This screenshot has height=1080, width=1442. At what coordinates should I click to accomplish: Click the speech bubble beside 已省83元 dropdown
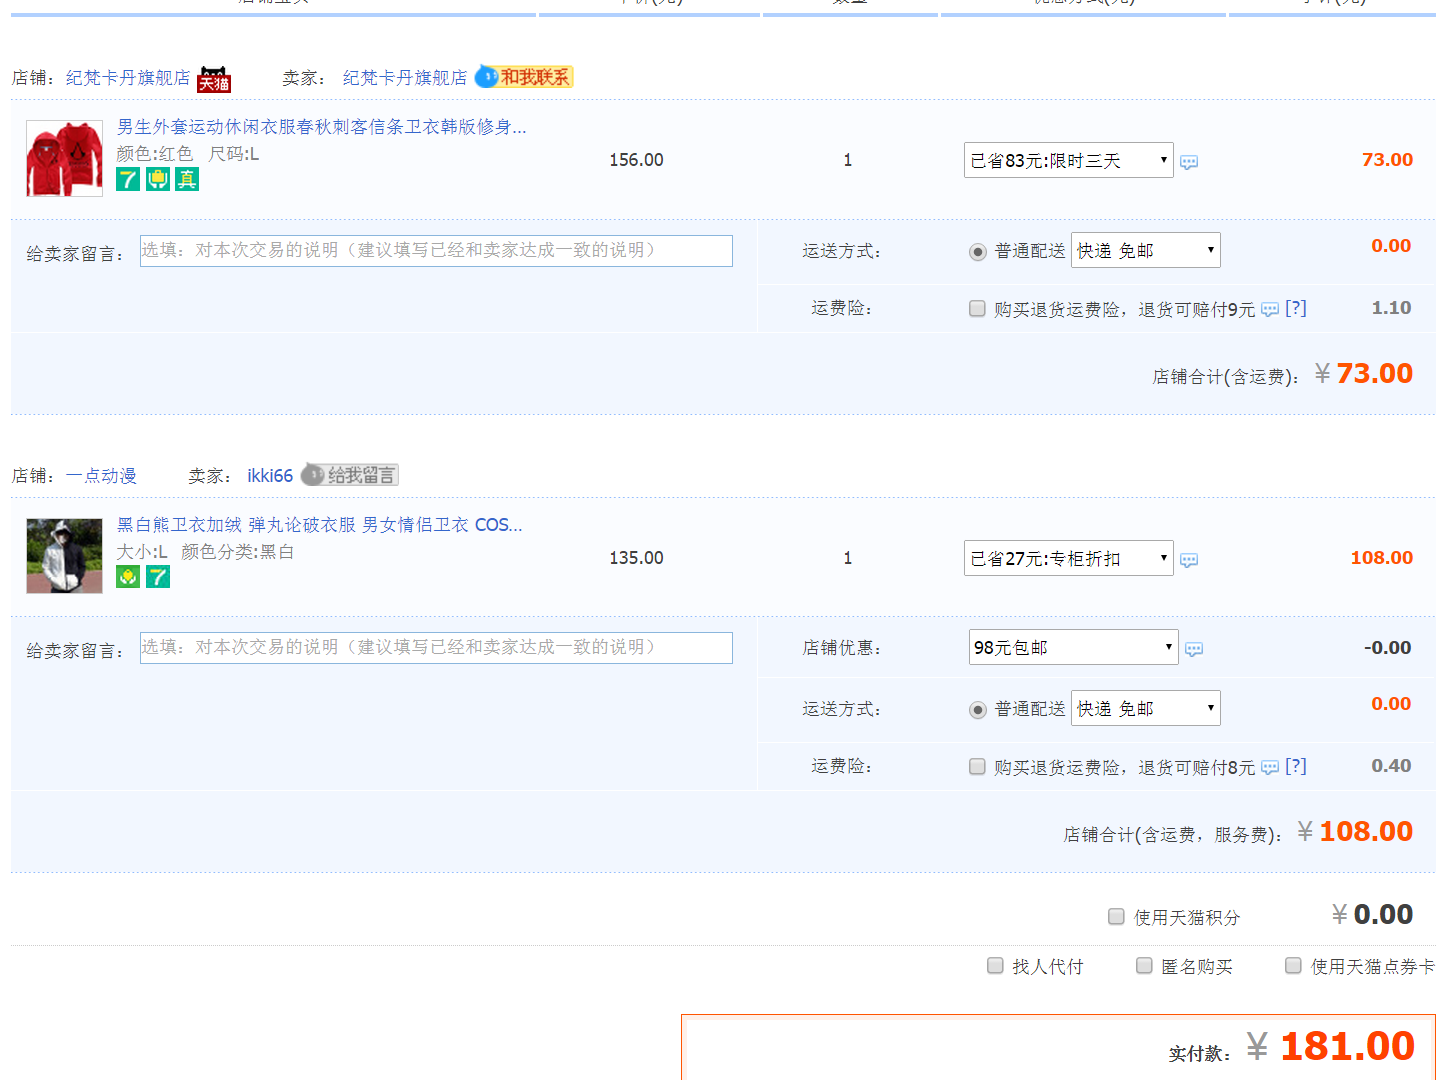pyautogui.click(x=1189, y=162)
